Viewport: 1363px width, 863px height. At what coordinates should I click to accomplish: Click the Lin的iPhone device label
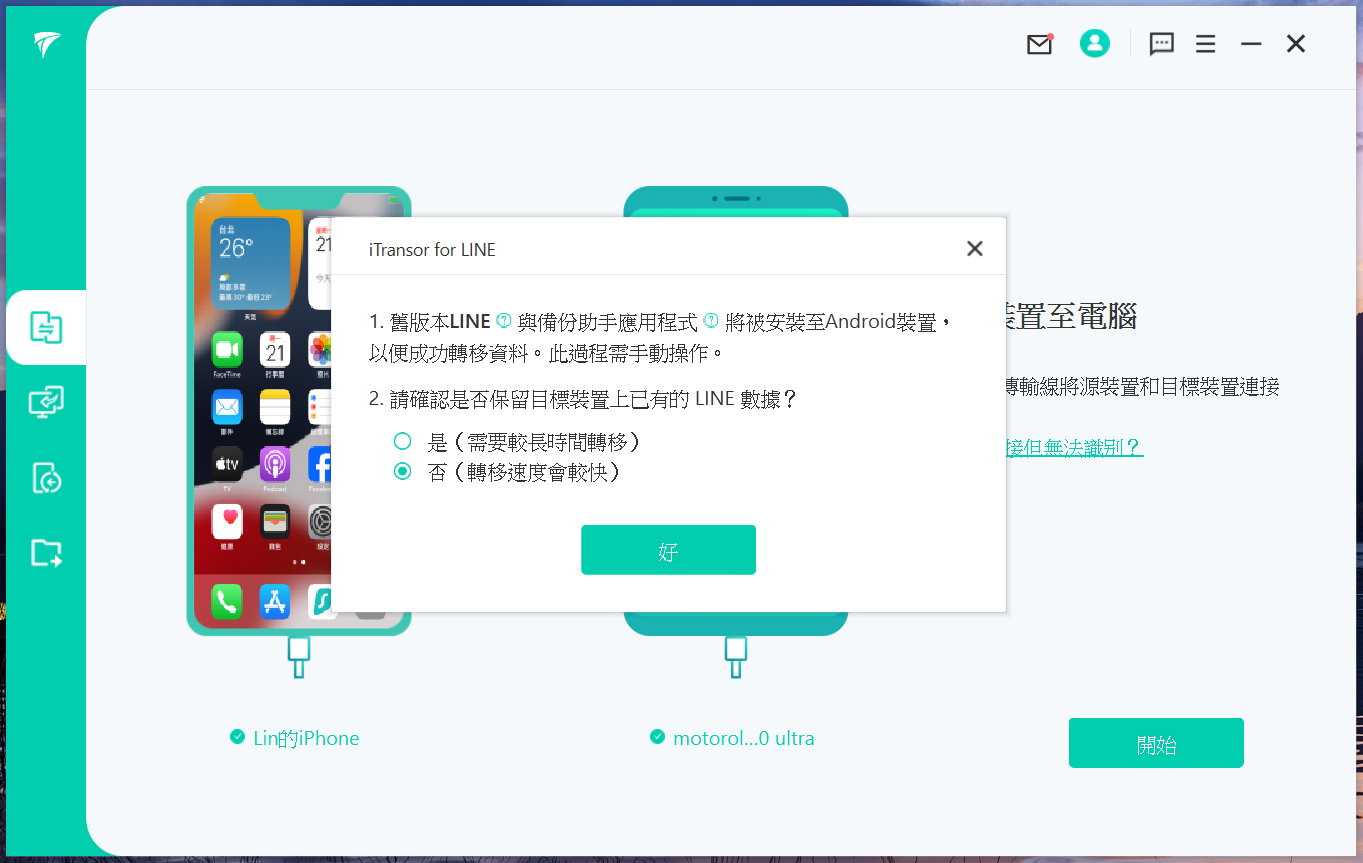pos(305,738)
